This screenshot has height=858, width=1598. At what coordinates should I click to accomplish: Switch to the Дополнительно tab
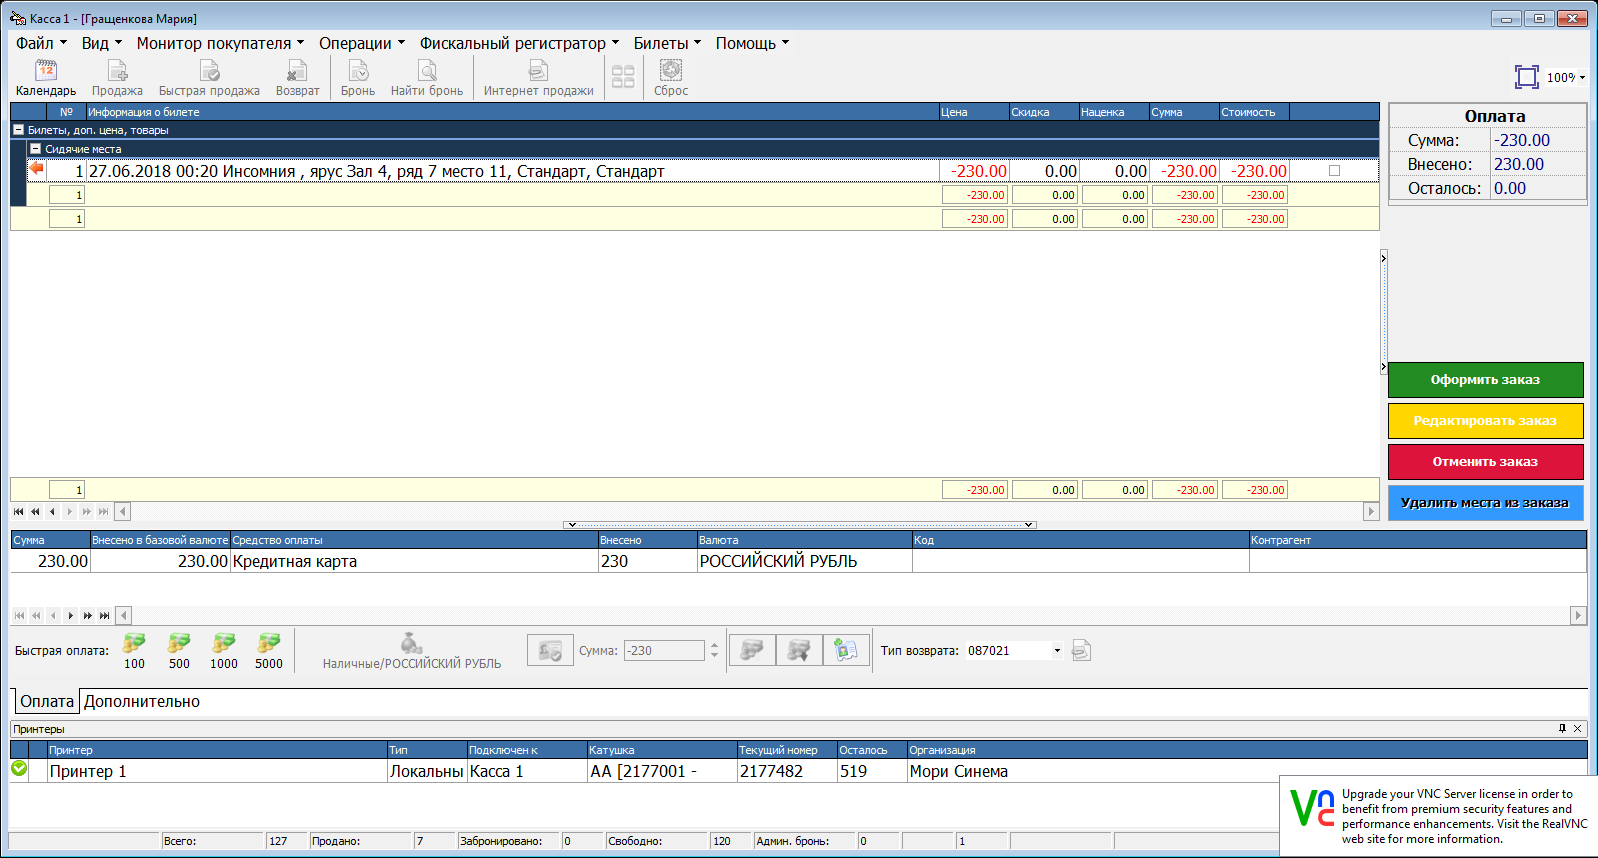click(x=142, y=701)
